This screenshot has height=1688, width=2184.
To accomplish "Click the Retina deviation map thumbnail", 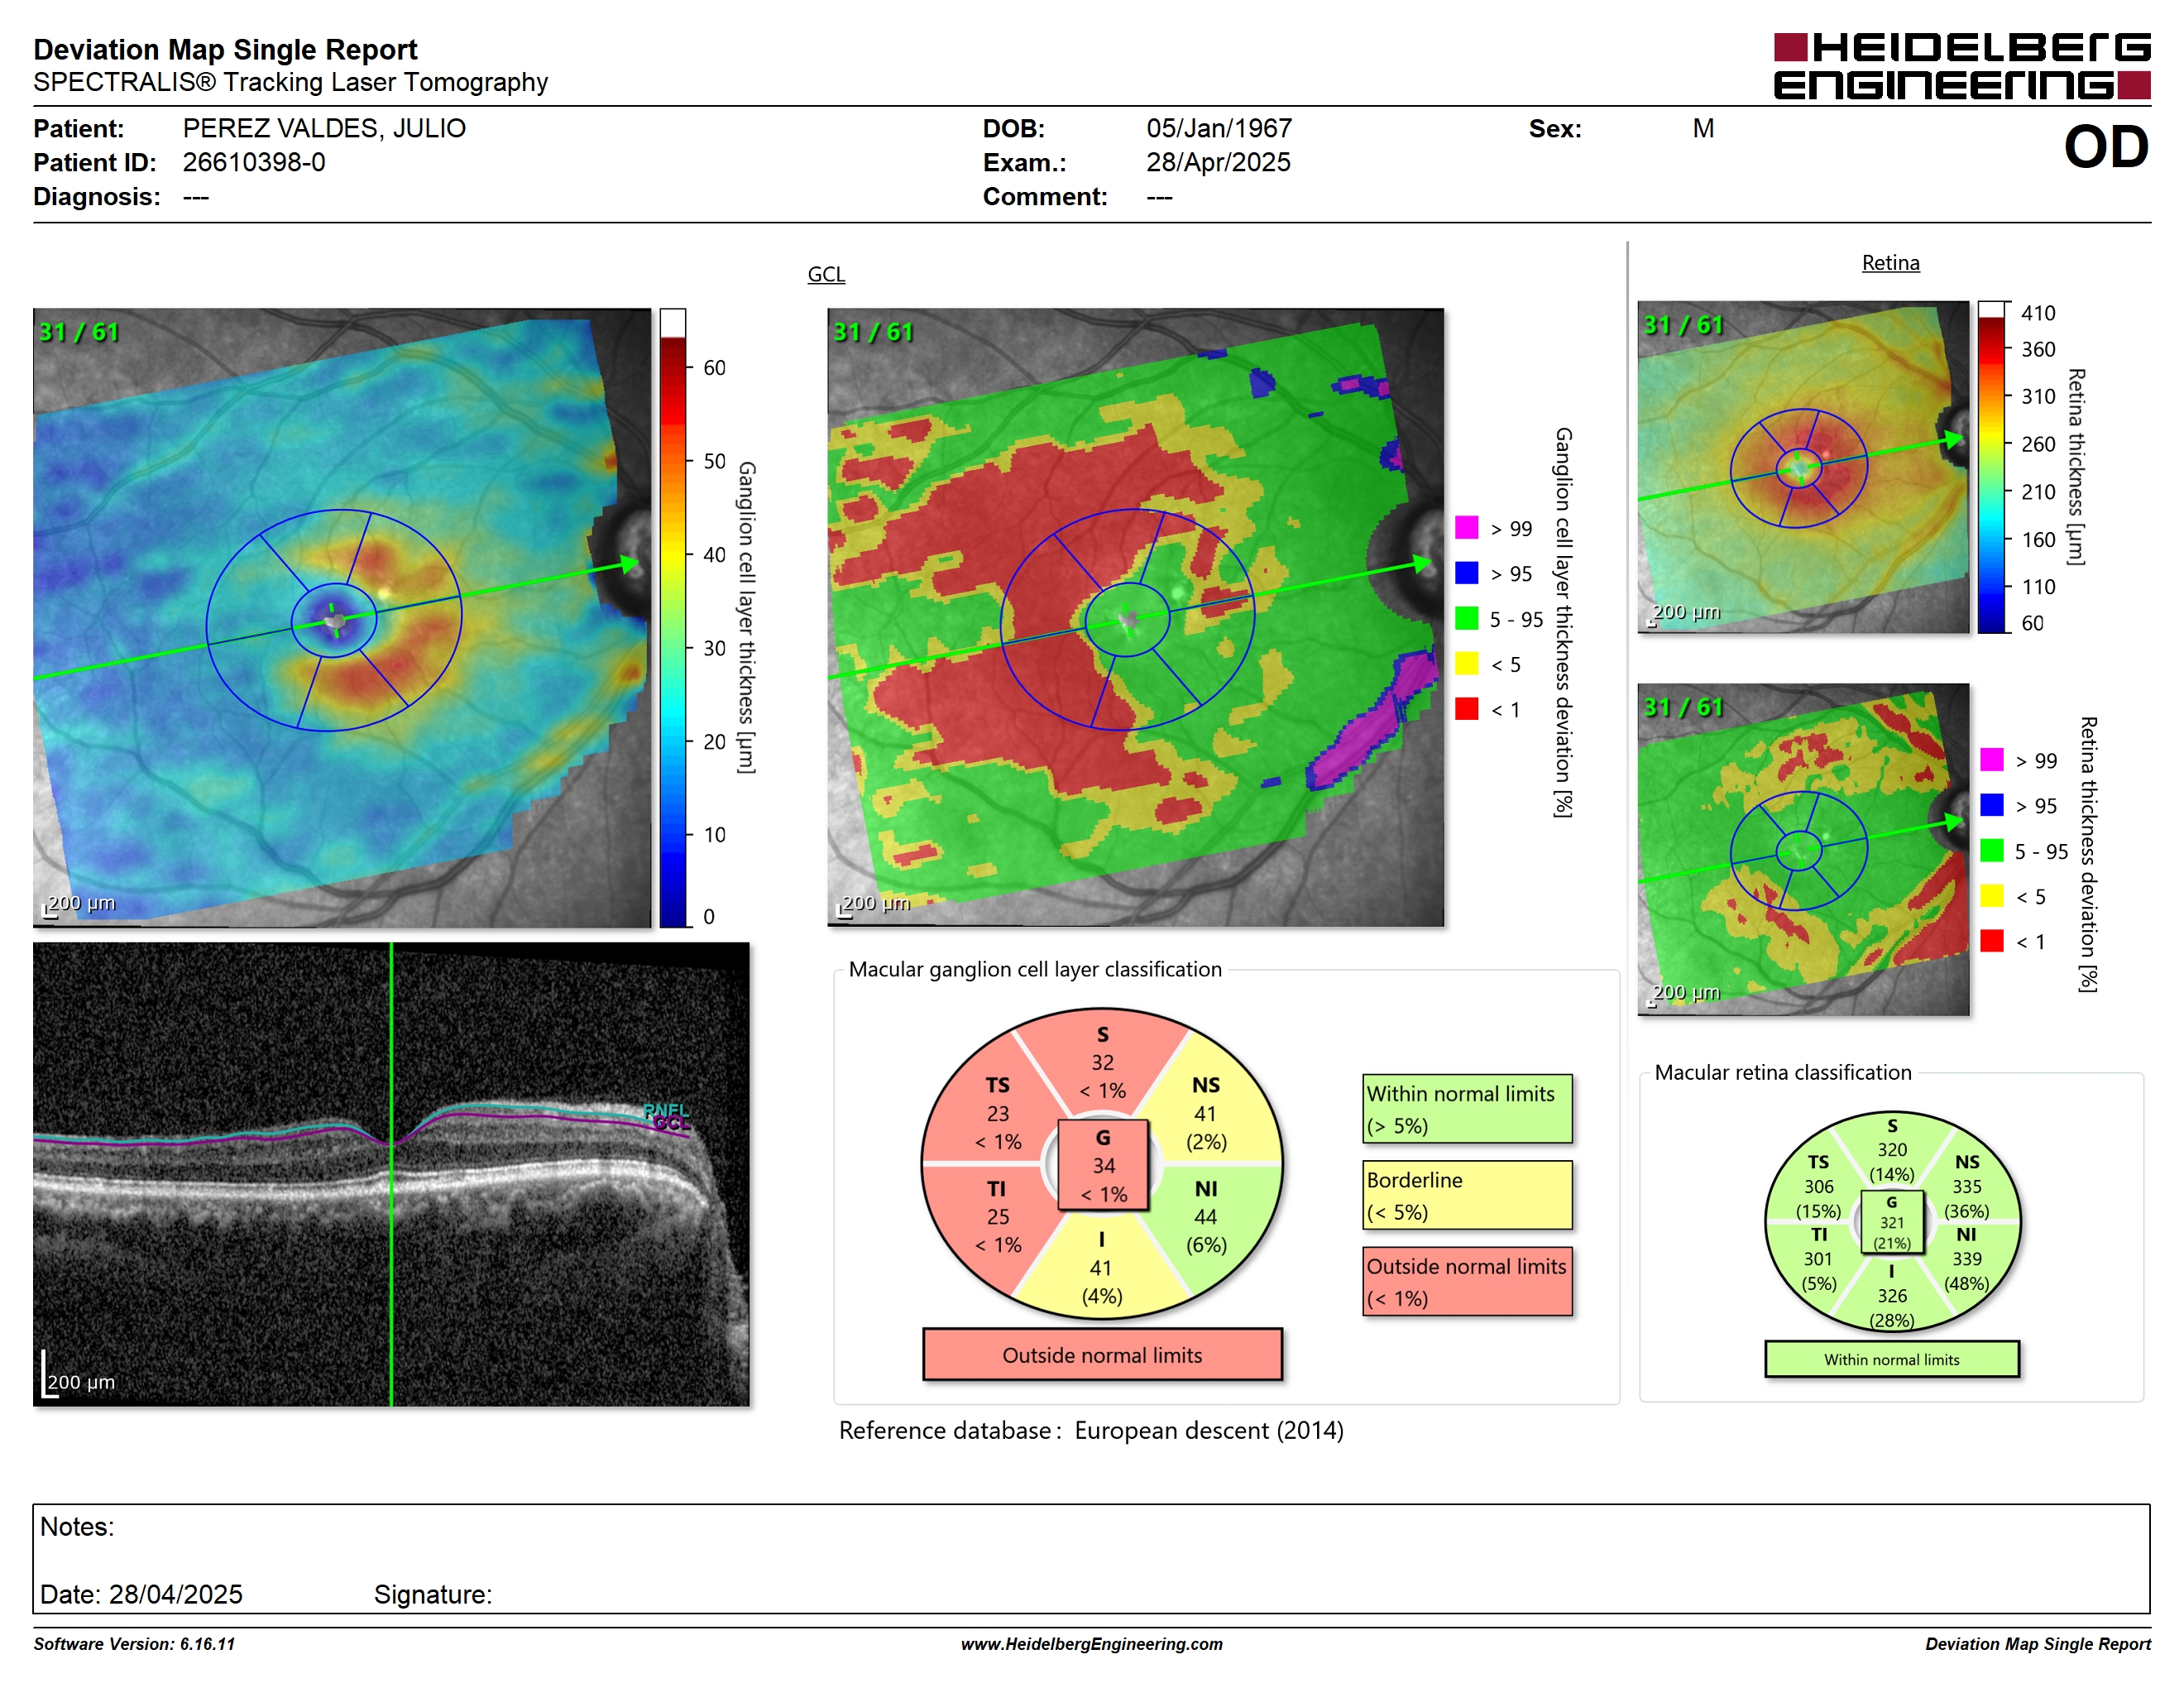I will (1803, 849).
